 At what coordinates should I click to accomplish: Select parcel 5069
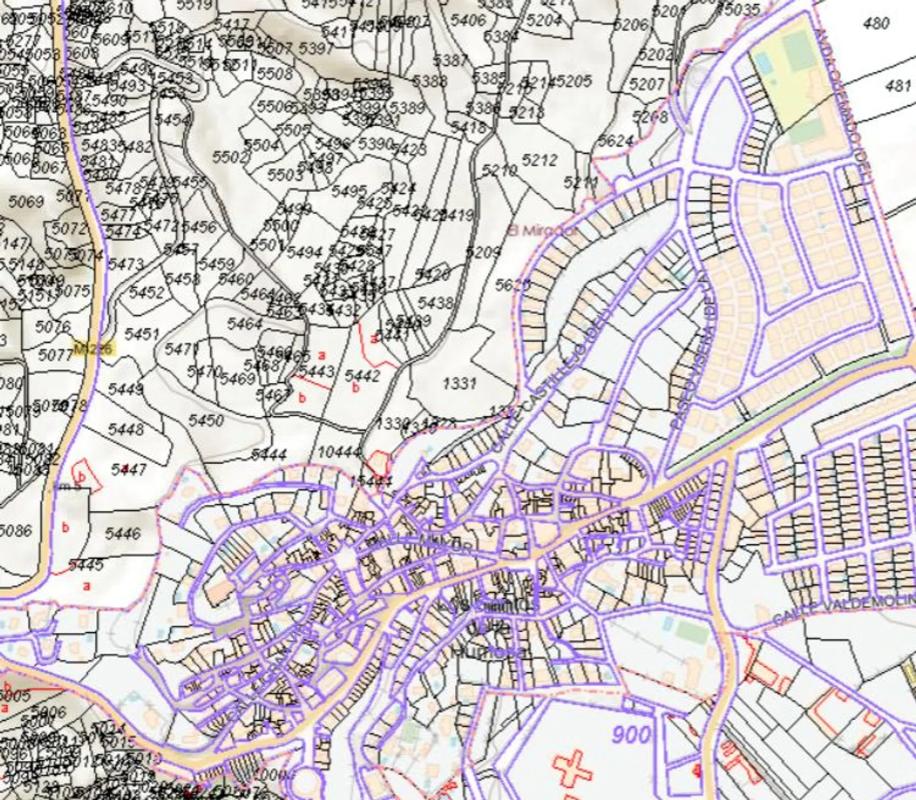point(26,202)
